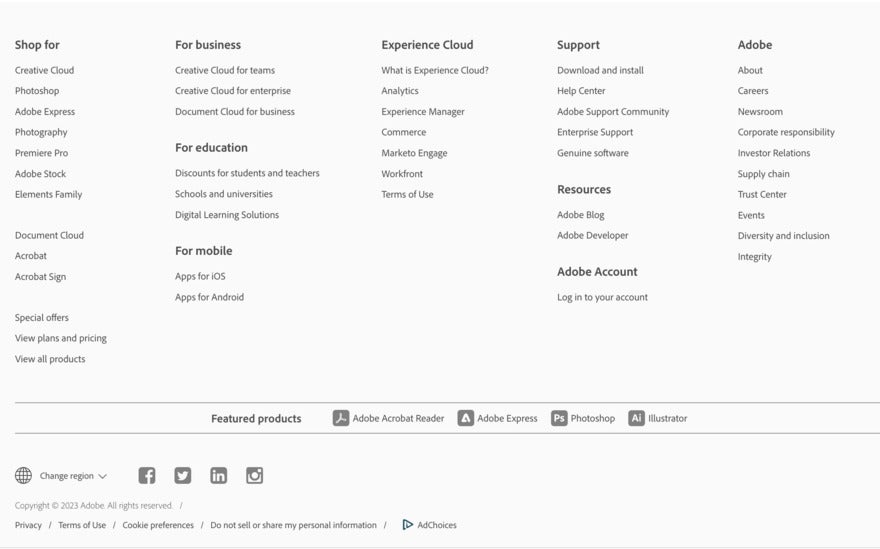880x549 pixels.
Task: Open Apps for Android link
Action: (x=209, y=297)
